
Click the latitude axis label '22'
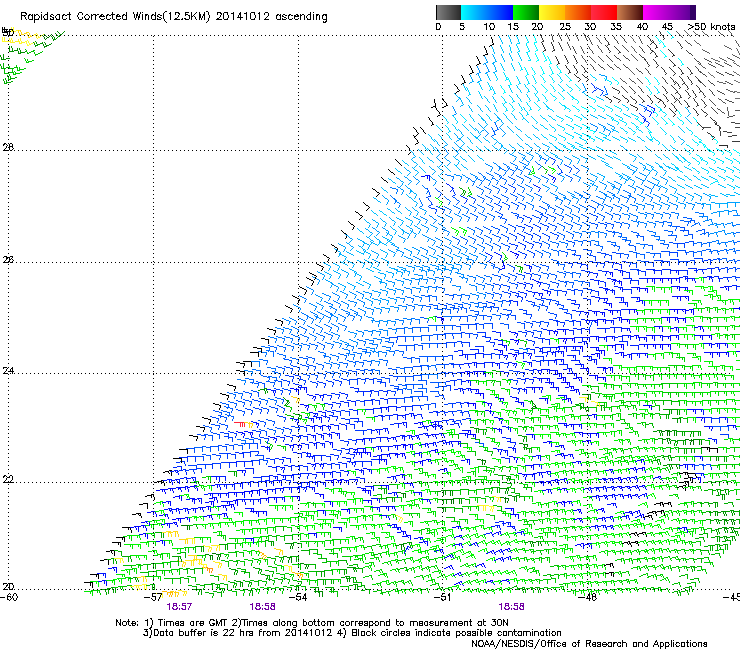(8, 479)
